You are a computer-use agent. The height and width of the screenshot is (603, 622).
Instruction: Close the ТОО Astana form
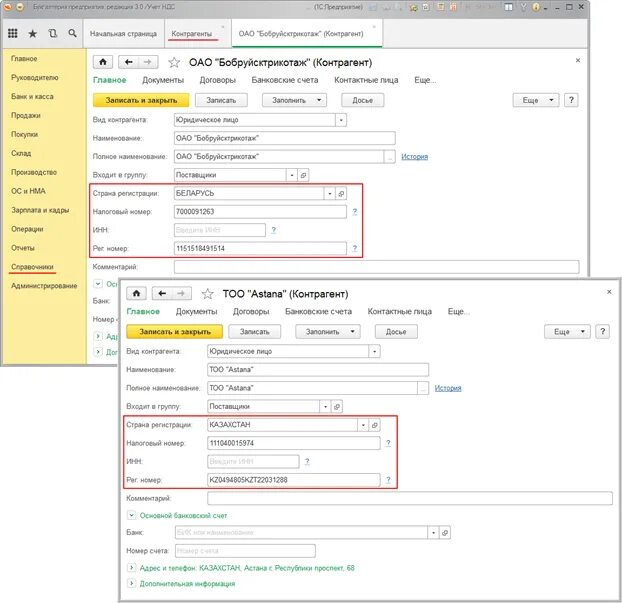click(x=609, y=292)
